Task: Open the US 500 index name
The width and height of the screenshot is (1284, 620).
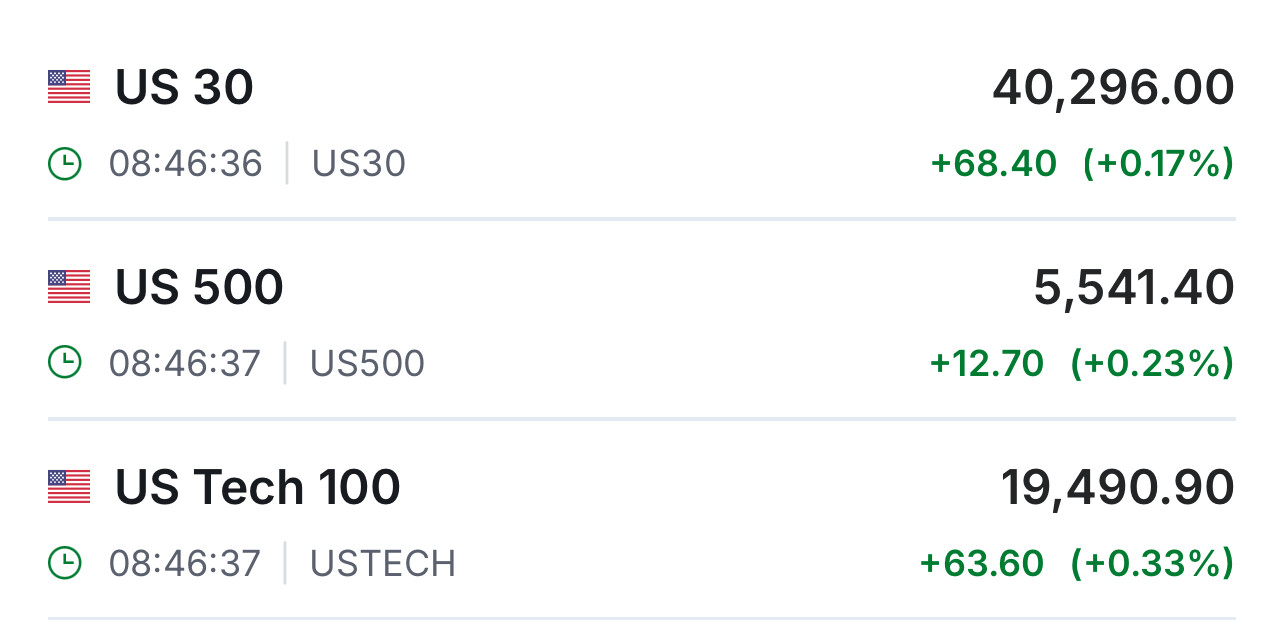Action: click(199, 288)
